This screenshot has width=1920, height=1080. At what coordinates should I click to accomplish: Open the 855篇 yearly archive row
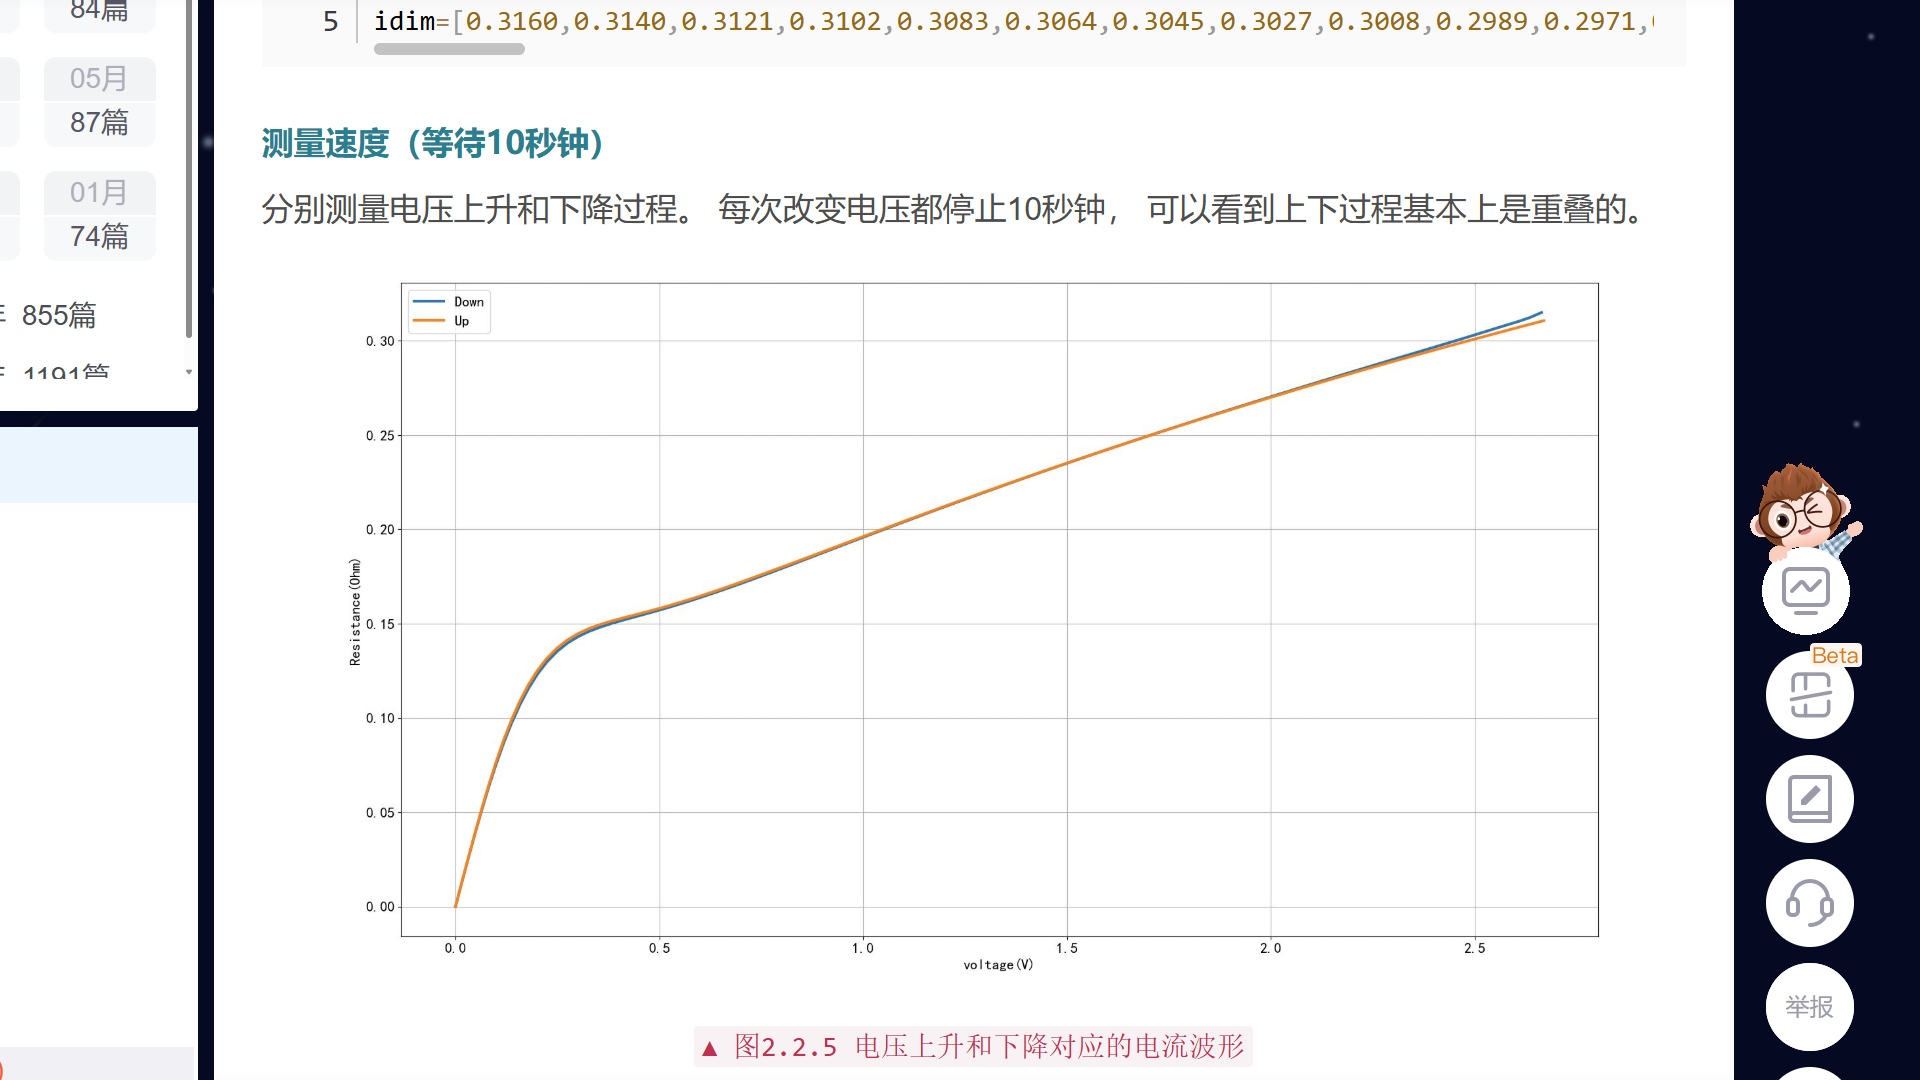point(59,315)
